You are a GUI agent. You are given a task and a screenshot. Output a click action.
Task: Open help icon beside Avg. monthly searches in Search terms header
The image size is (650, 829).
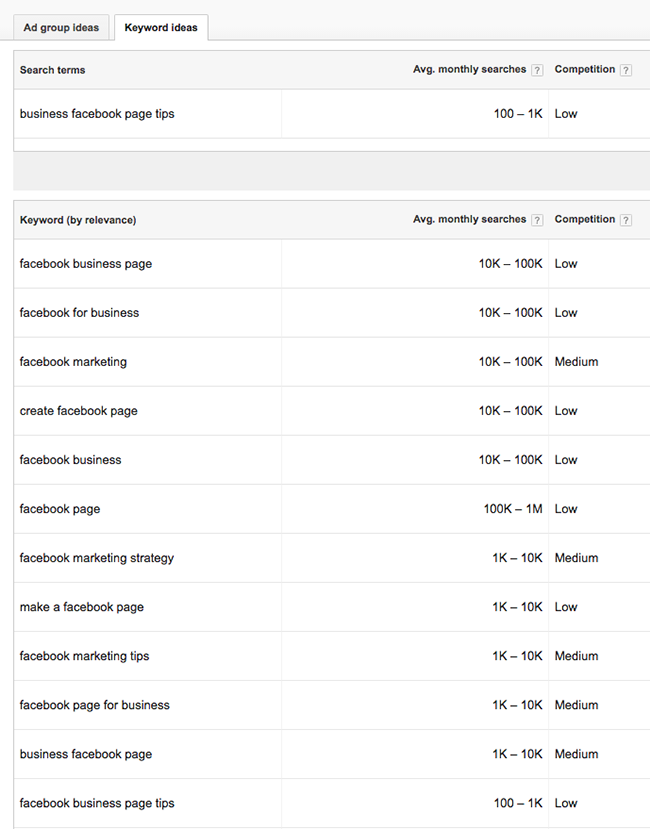coord(537,70)
